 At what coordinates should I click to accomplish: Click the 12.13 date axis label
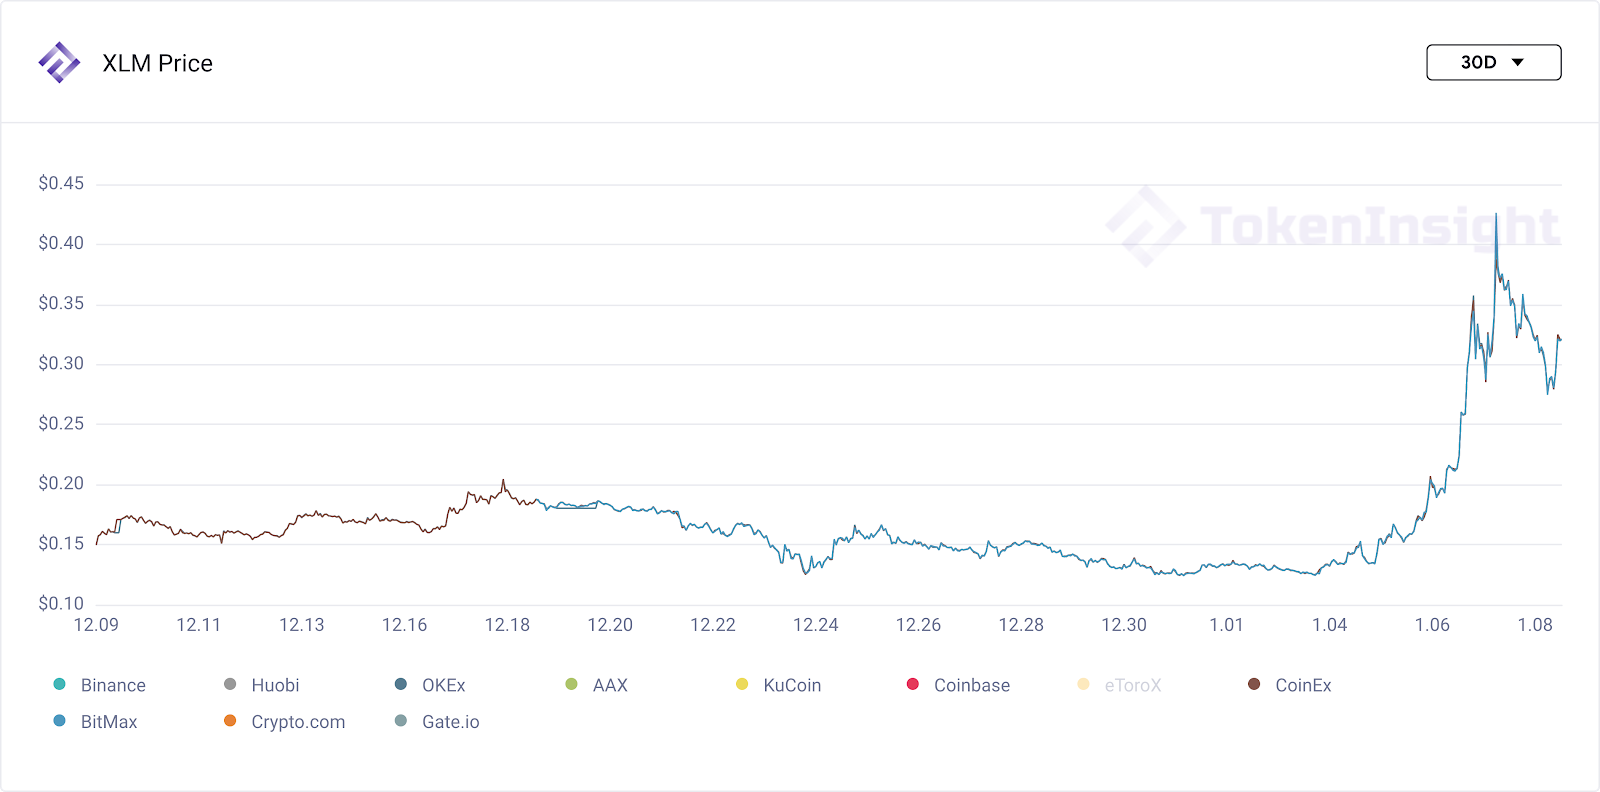[x=301, y=625]
